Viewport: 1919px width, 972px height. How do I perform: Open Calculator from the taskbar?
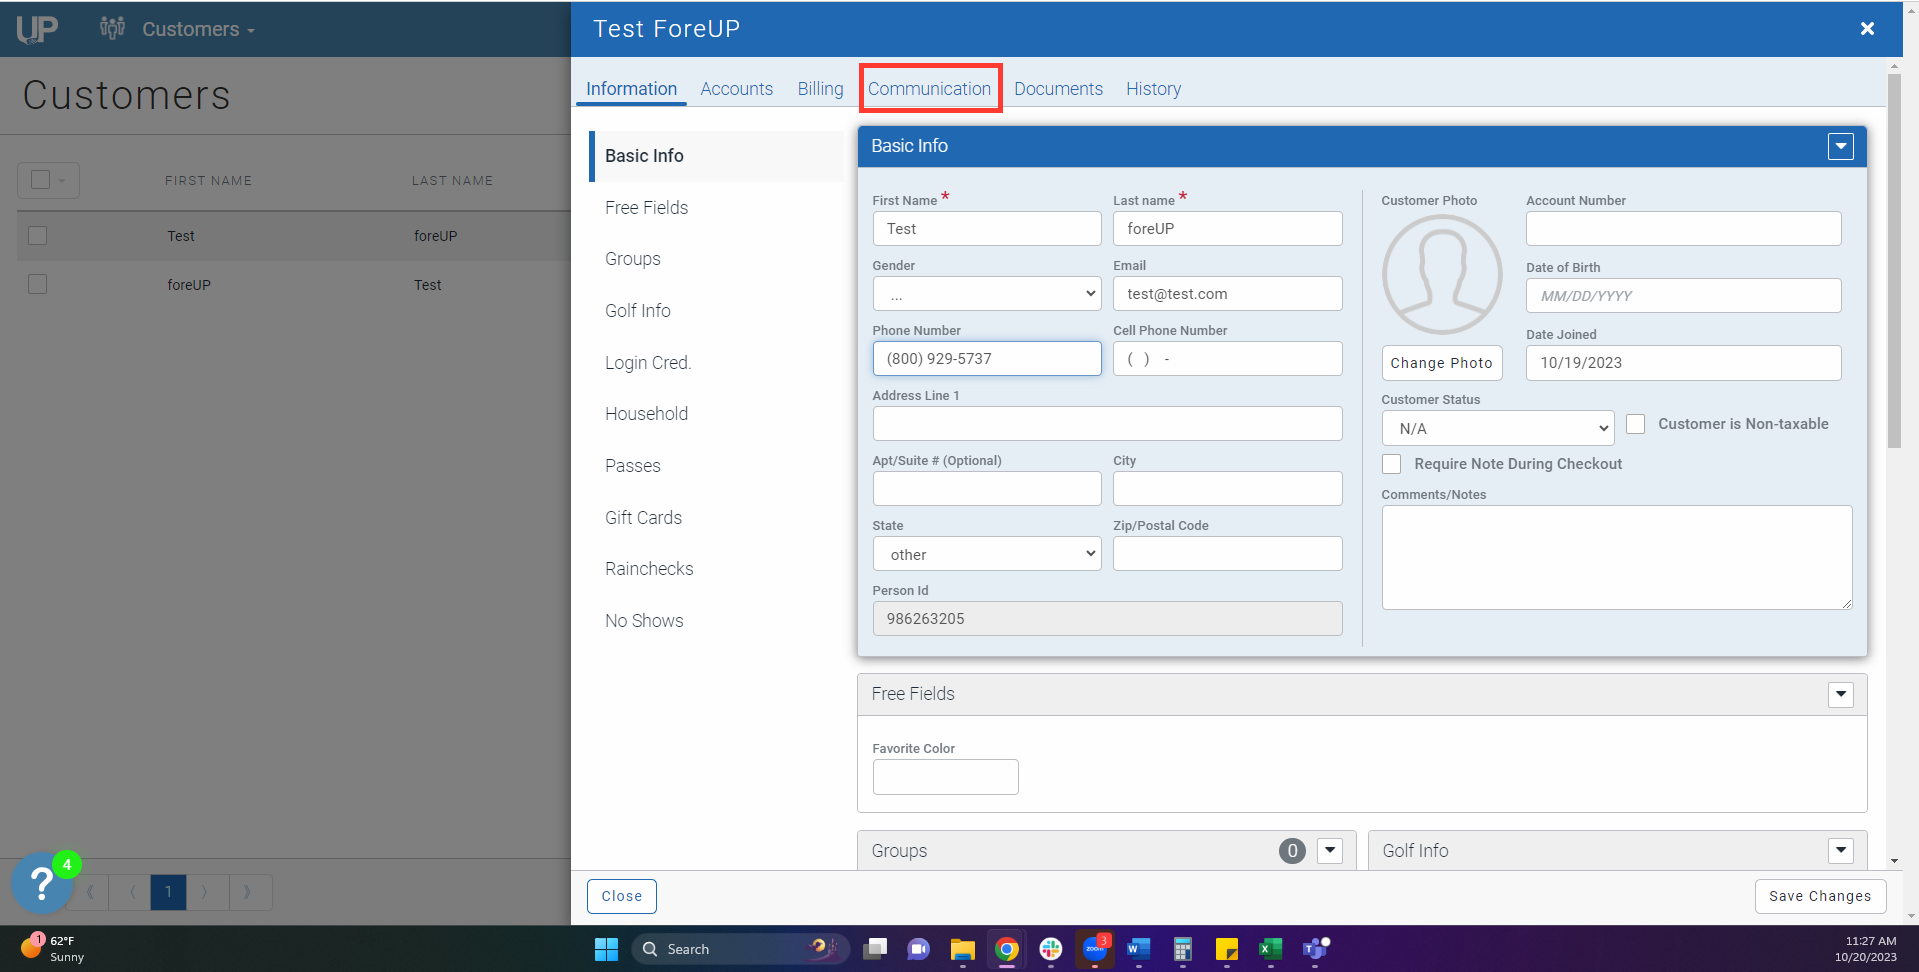[x=1183, y=949]
